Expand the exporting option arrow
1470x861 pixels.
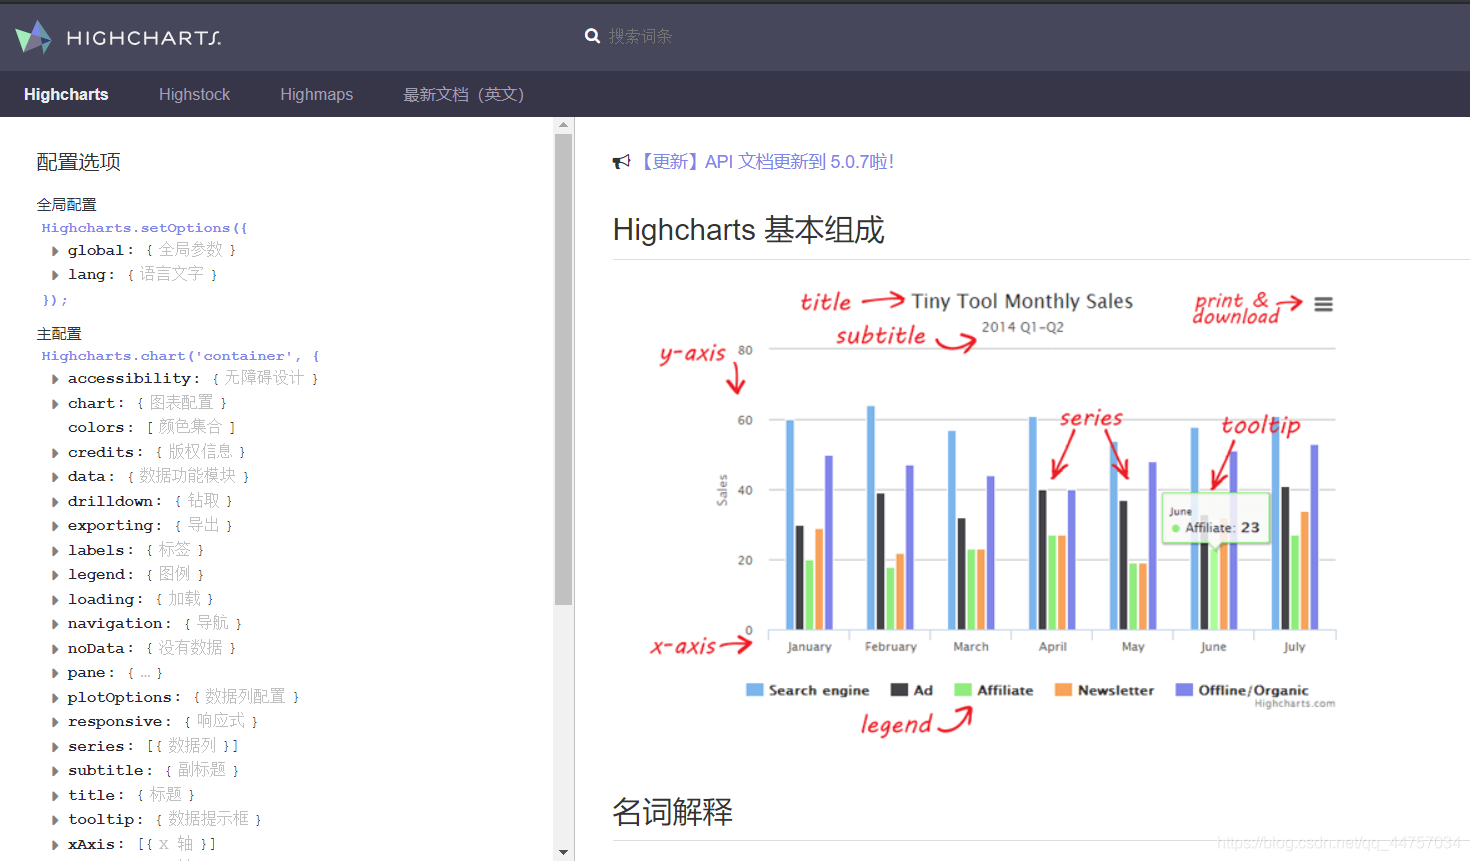pos(55,526)
